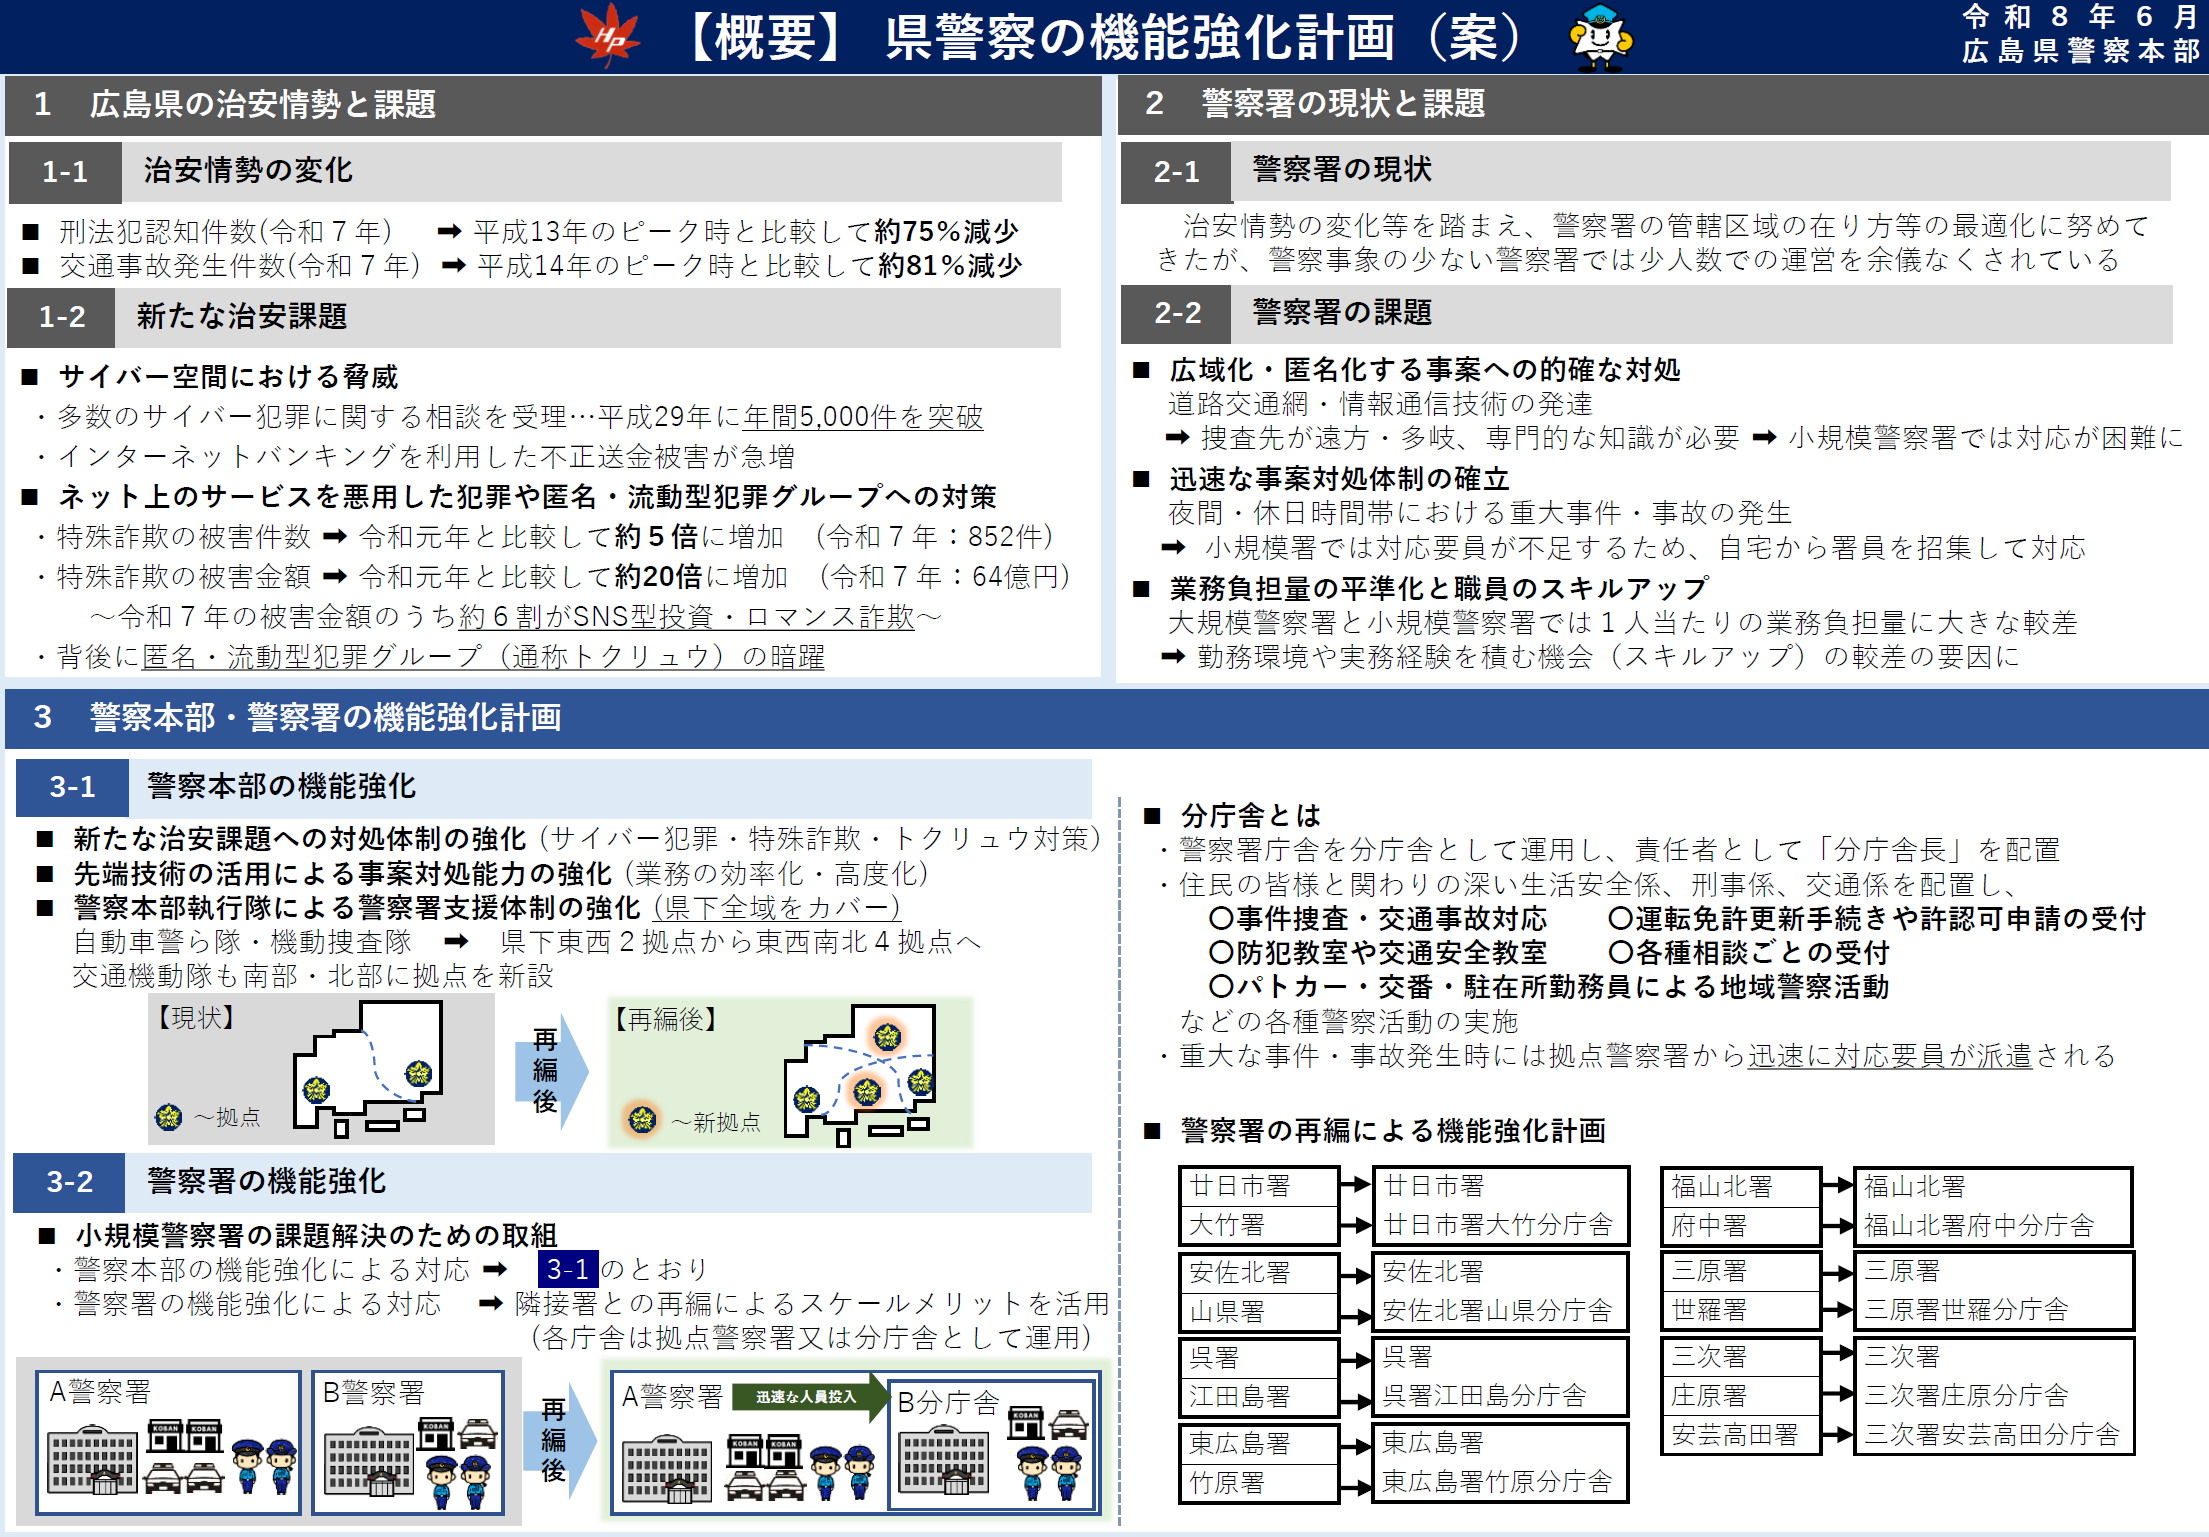Image resolution: width=2209 pixels, height=1537 pixels.
Task: Click the 約81%減少 text
Action: [x=950, y=266]
